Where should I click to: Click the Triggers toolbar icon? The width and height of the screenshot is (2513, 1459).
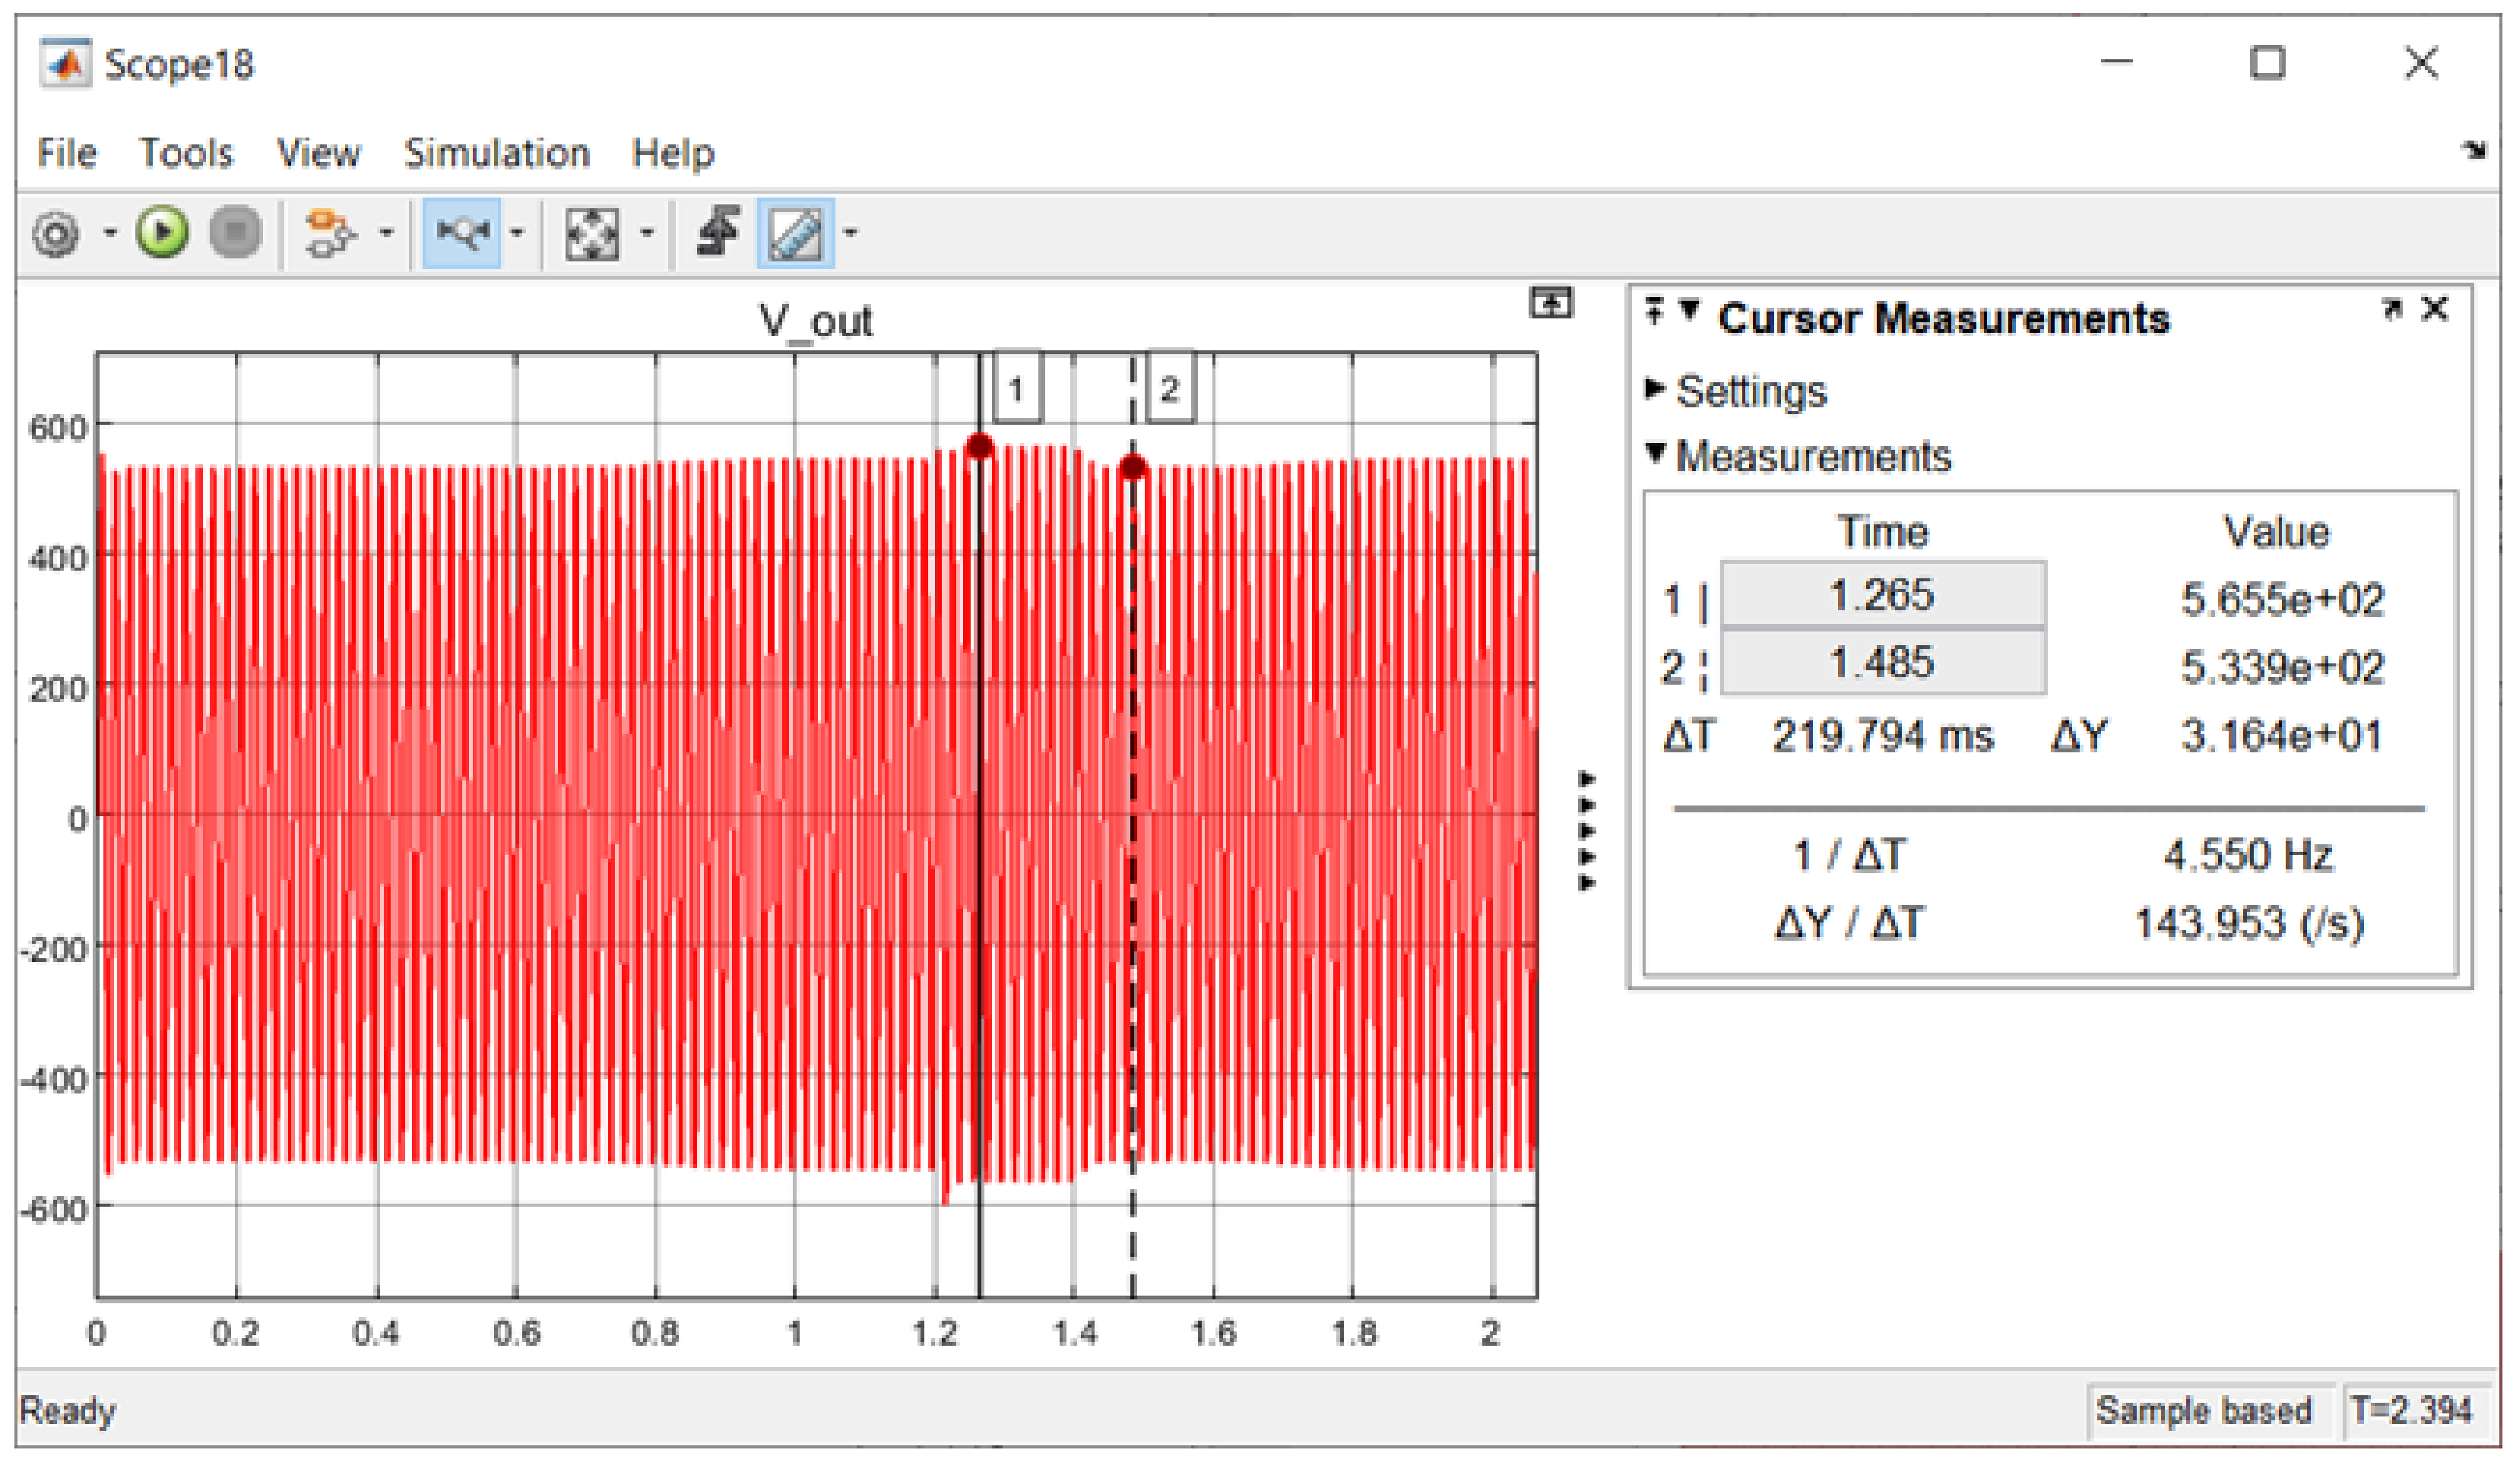coord(718,233)
